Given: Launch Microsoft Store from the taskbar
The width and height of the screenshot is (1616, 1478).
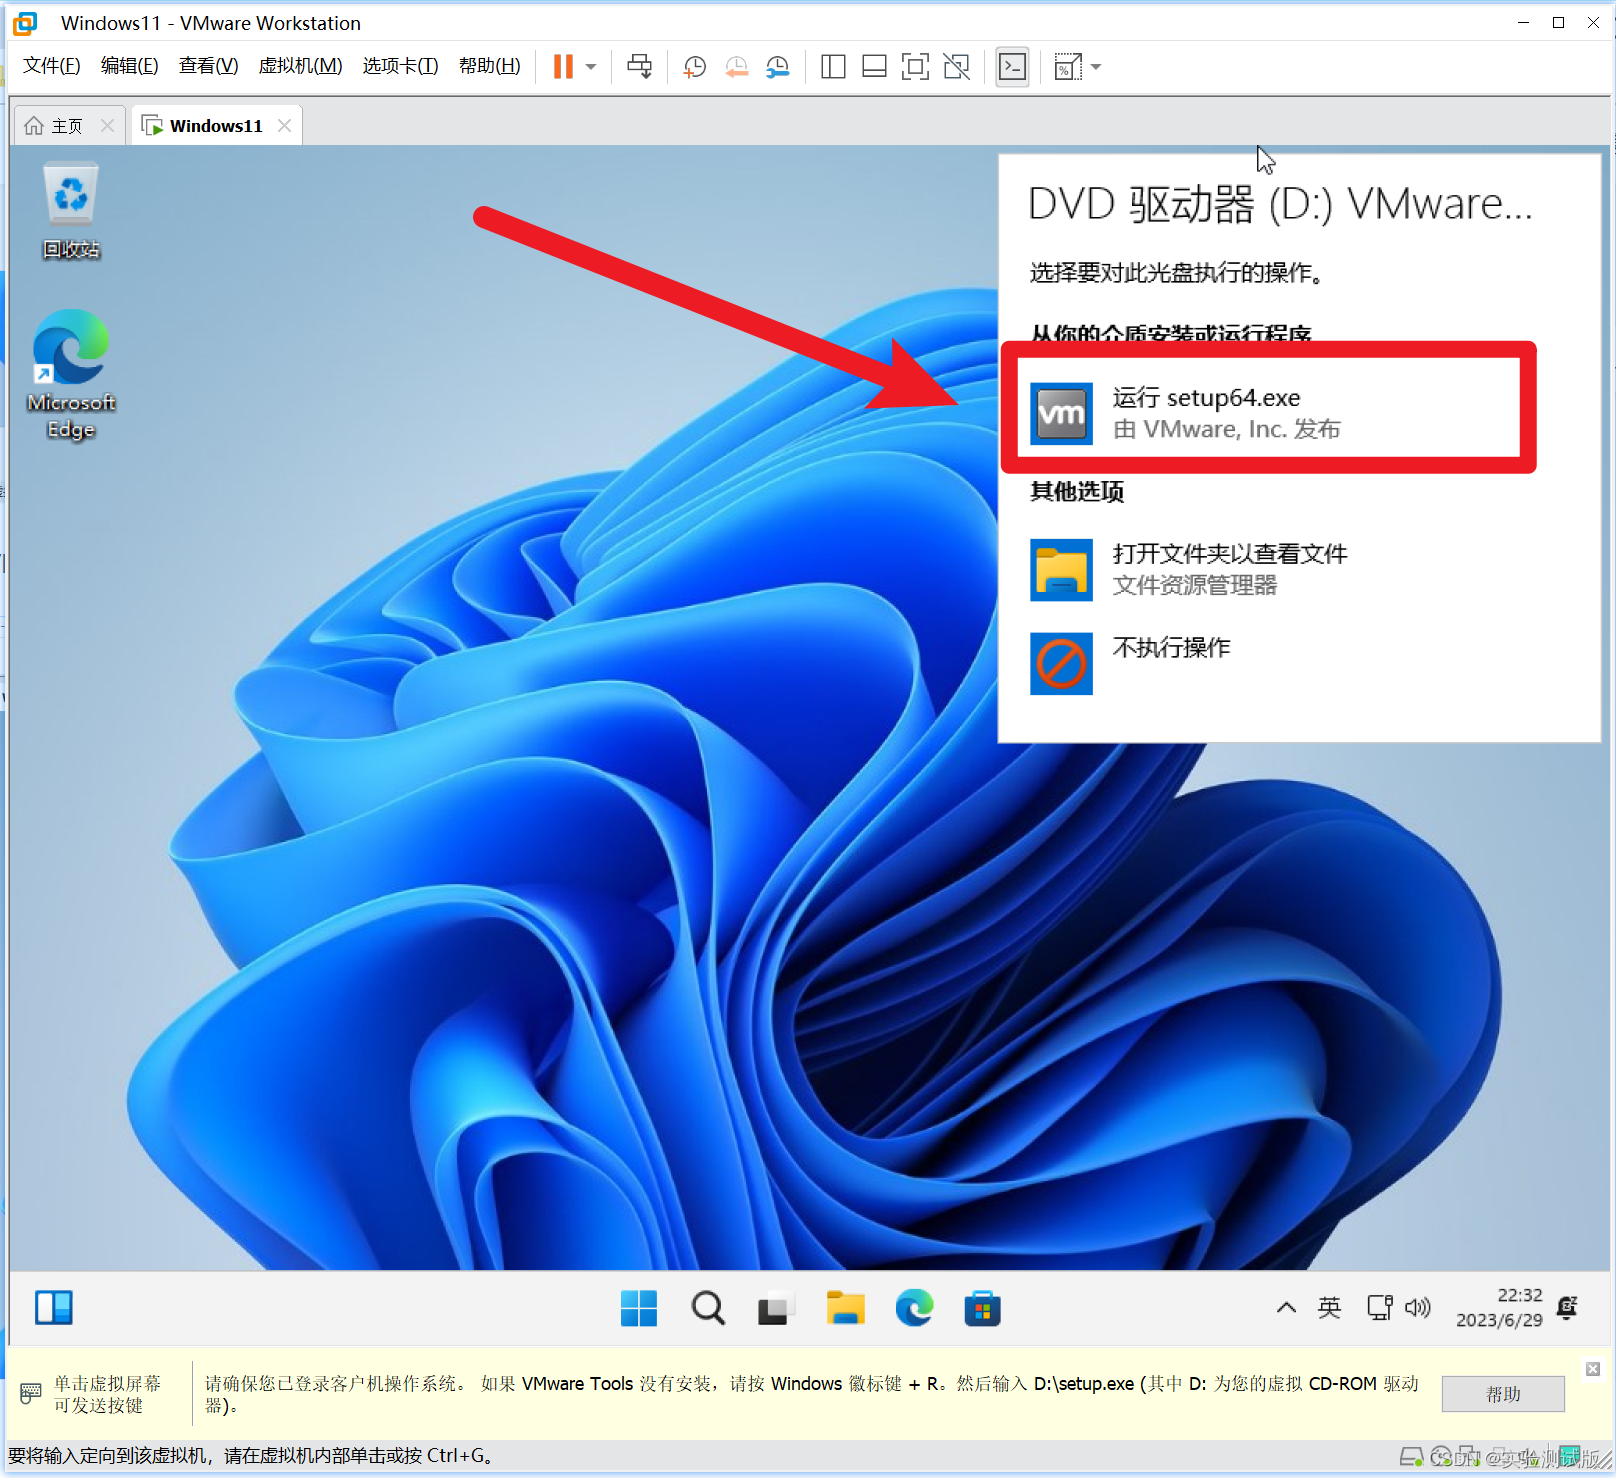Looking at the screenshot, I should [982, 1308].
